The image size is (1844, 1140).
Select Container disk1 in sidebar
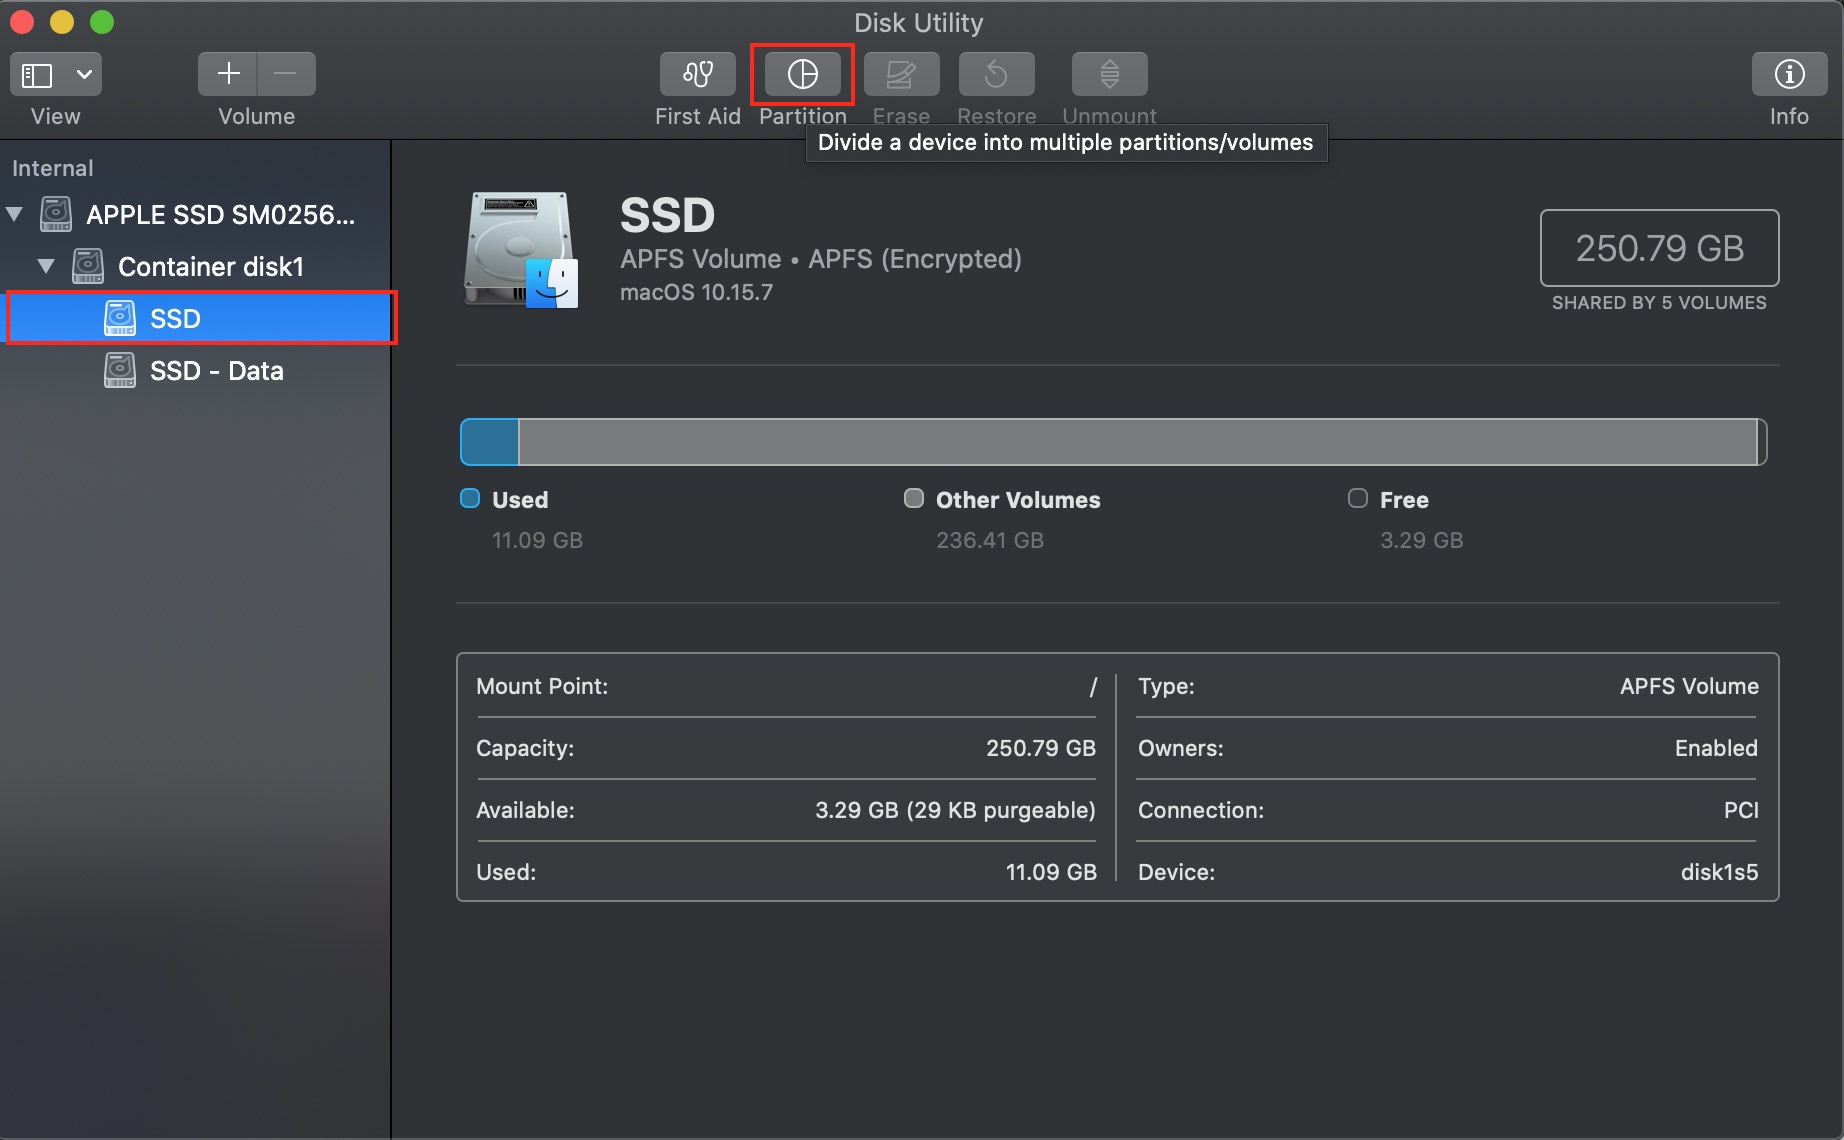click(x=196, y=266)
